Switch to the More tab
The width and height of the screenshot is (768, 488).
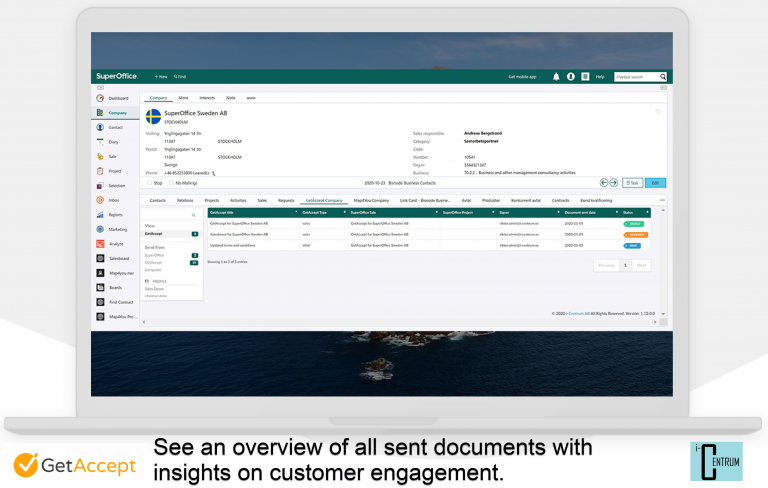[183, 98]
